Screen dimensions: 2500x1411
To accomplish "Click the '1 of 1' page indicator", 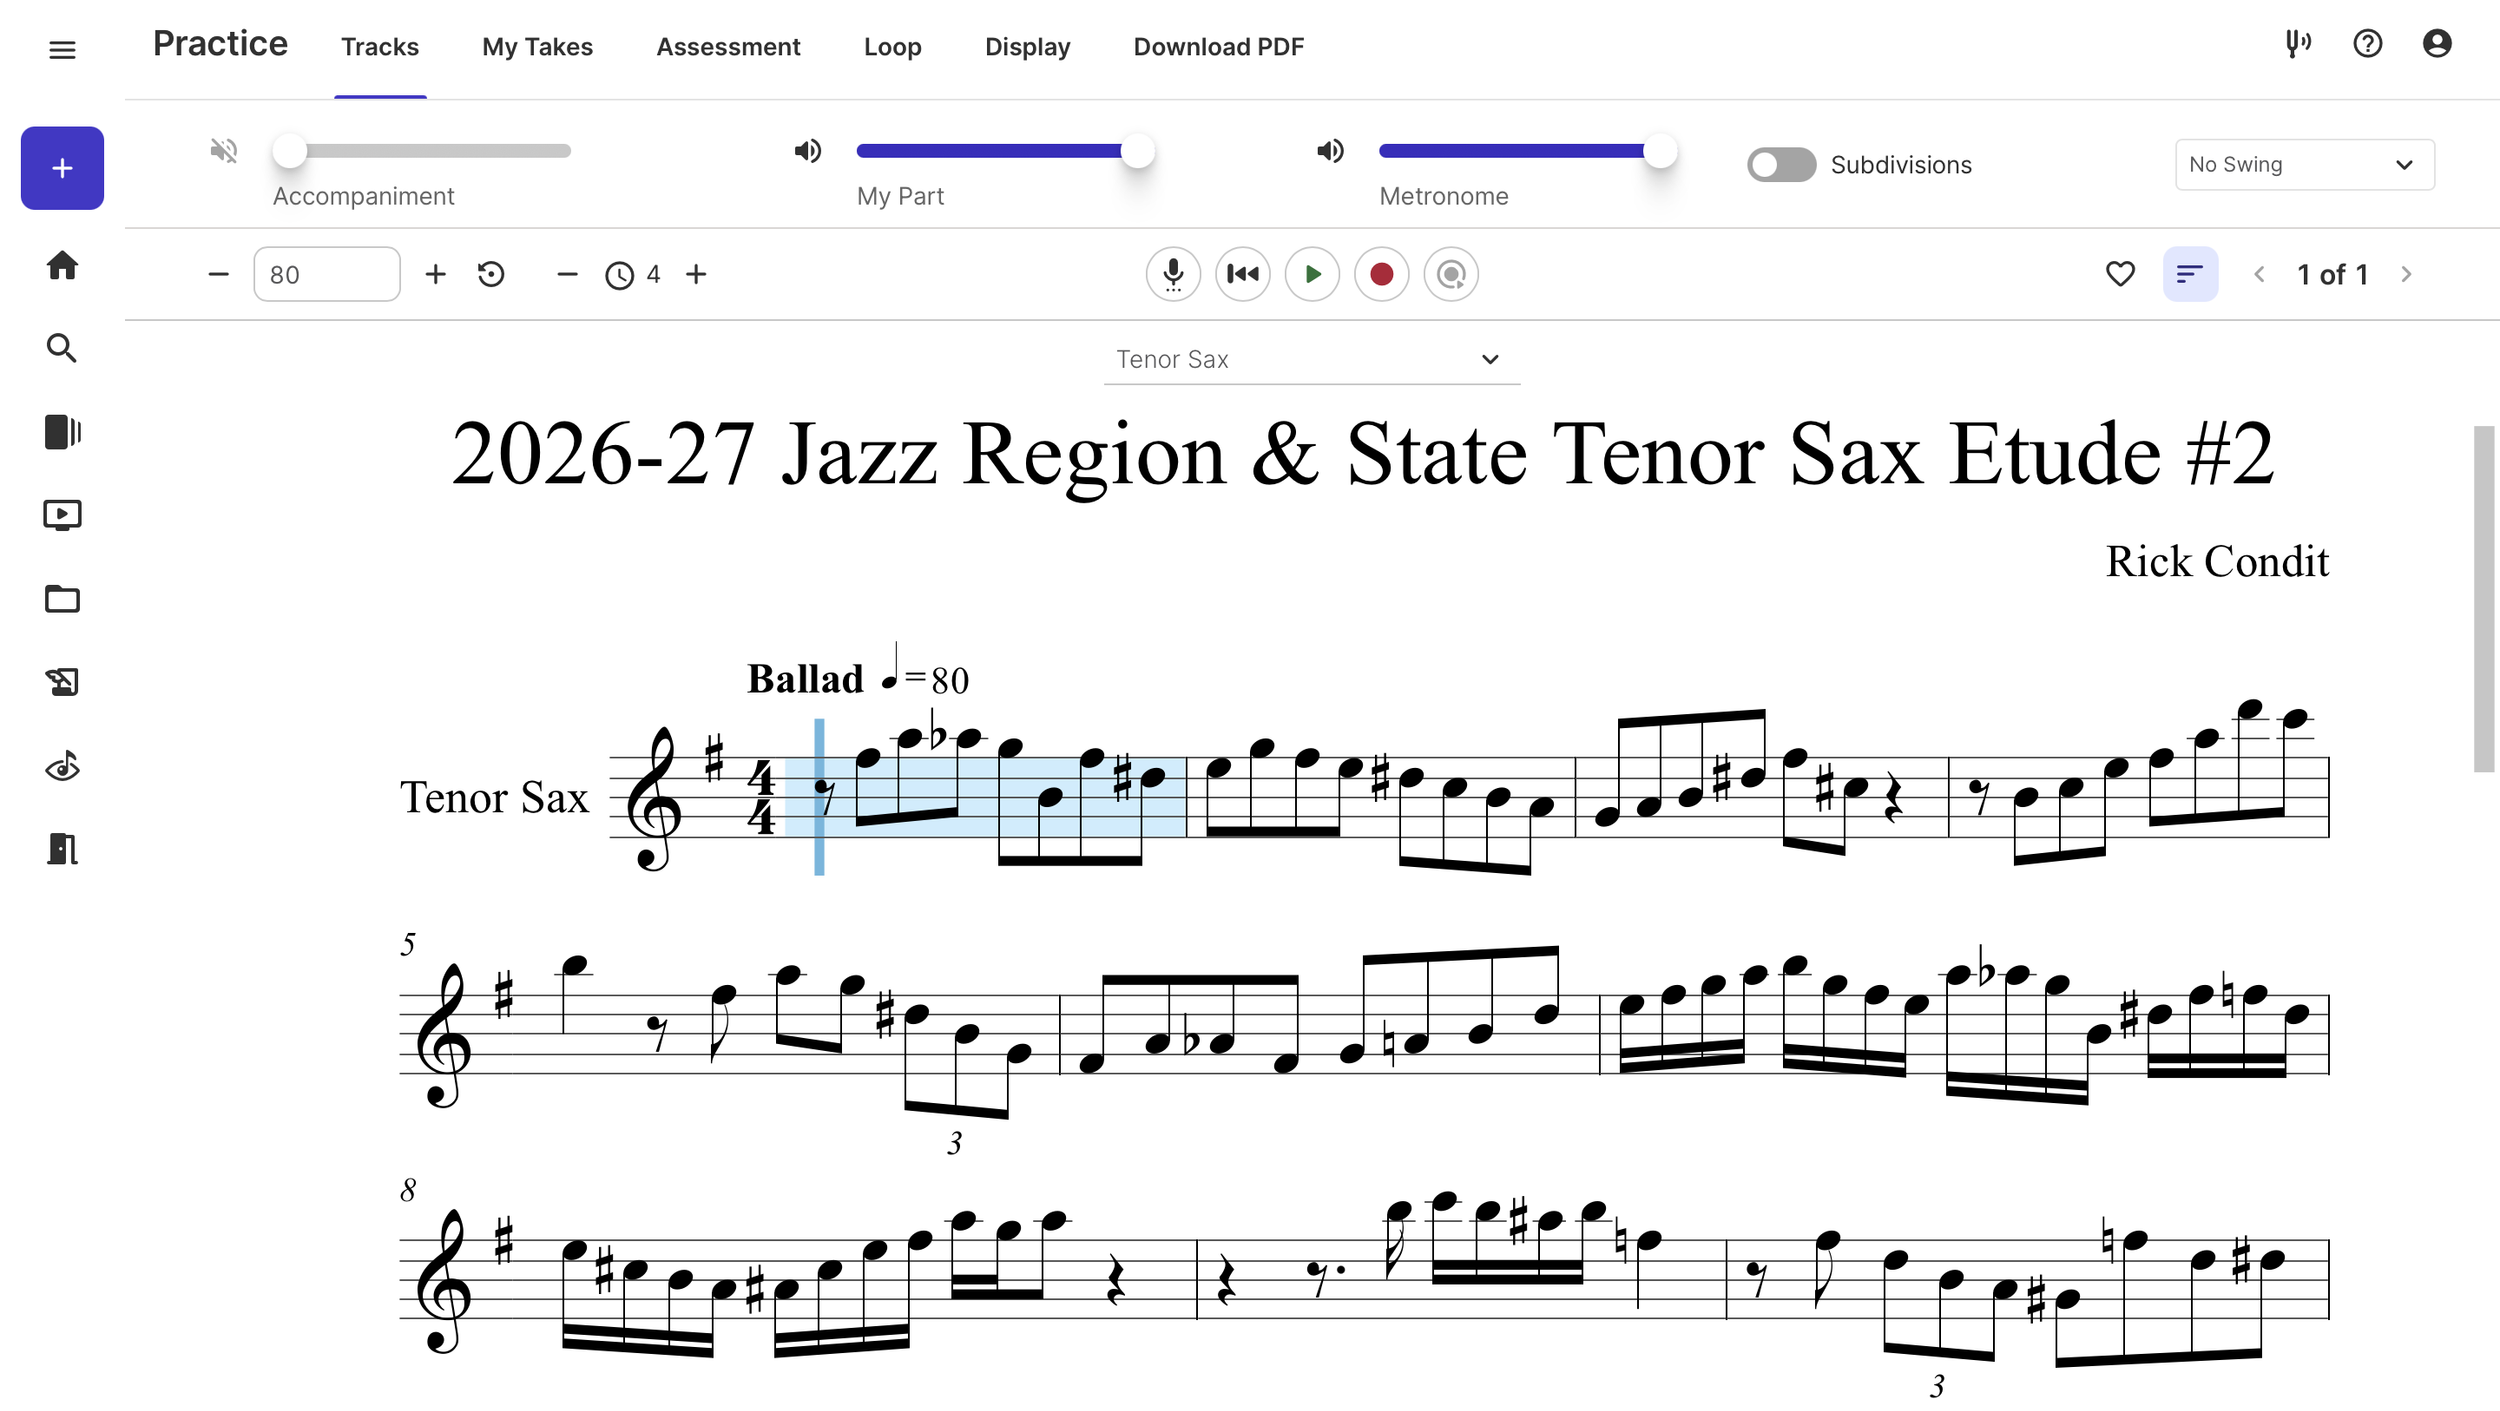I will click(2333, 274).
